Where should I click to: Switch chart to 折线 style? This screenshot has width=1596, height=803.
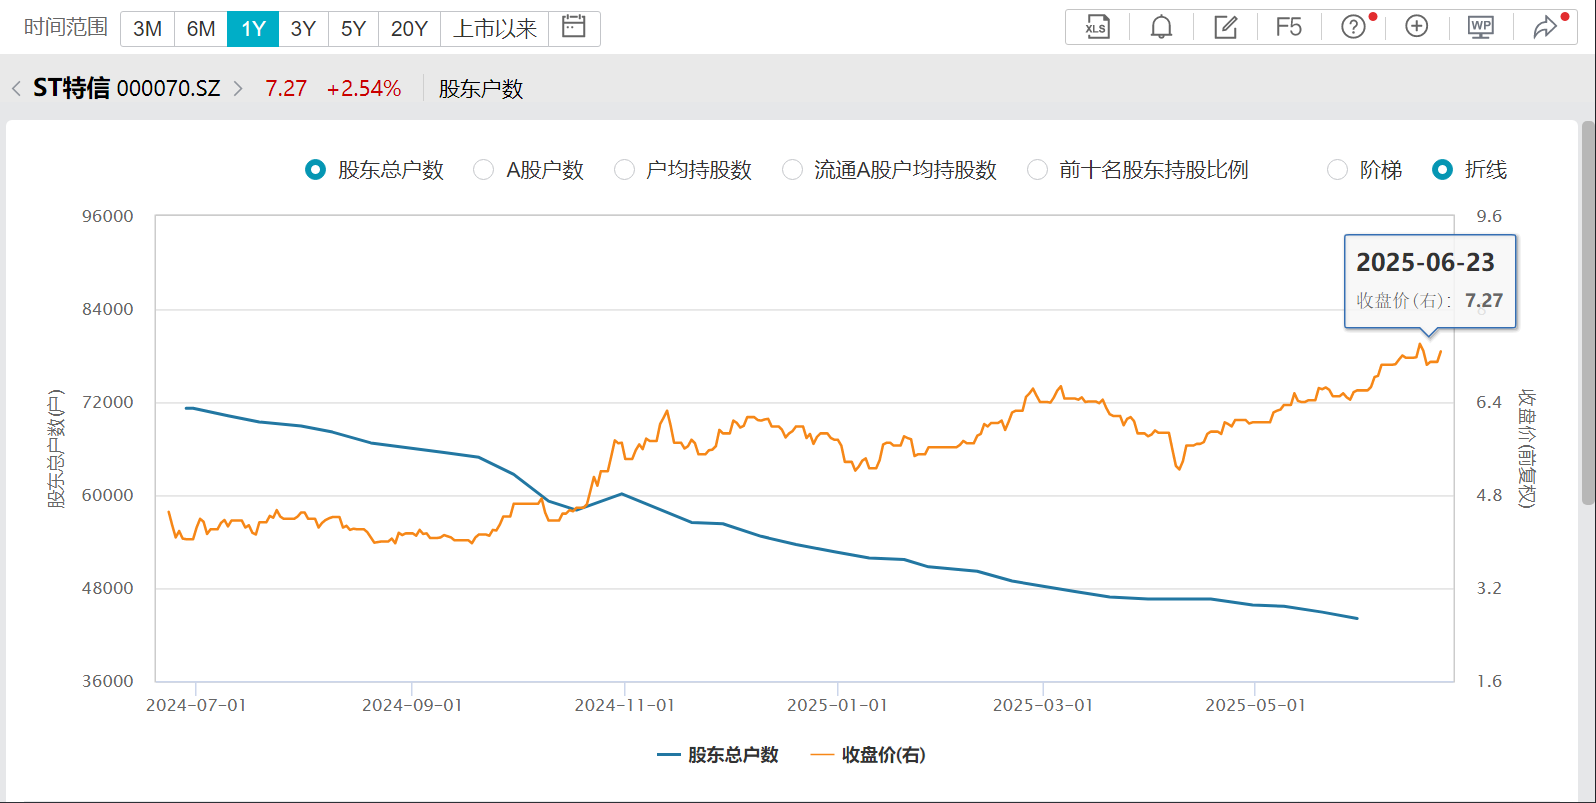click(x=1442, y=170)
